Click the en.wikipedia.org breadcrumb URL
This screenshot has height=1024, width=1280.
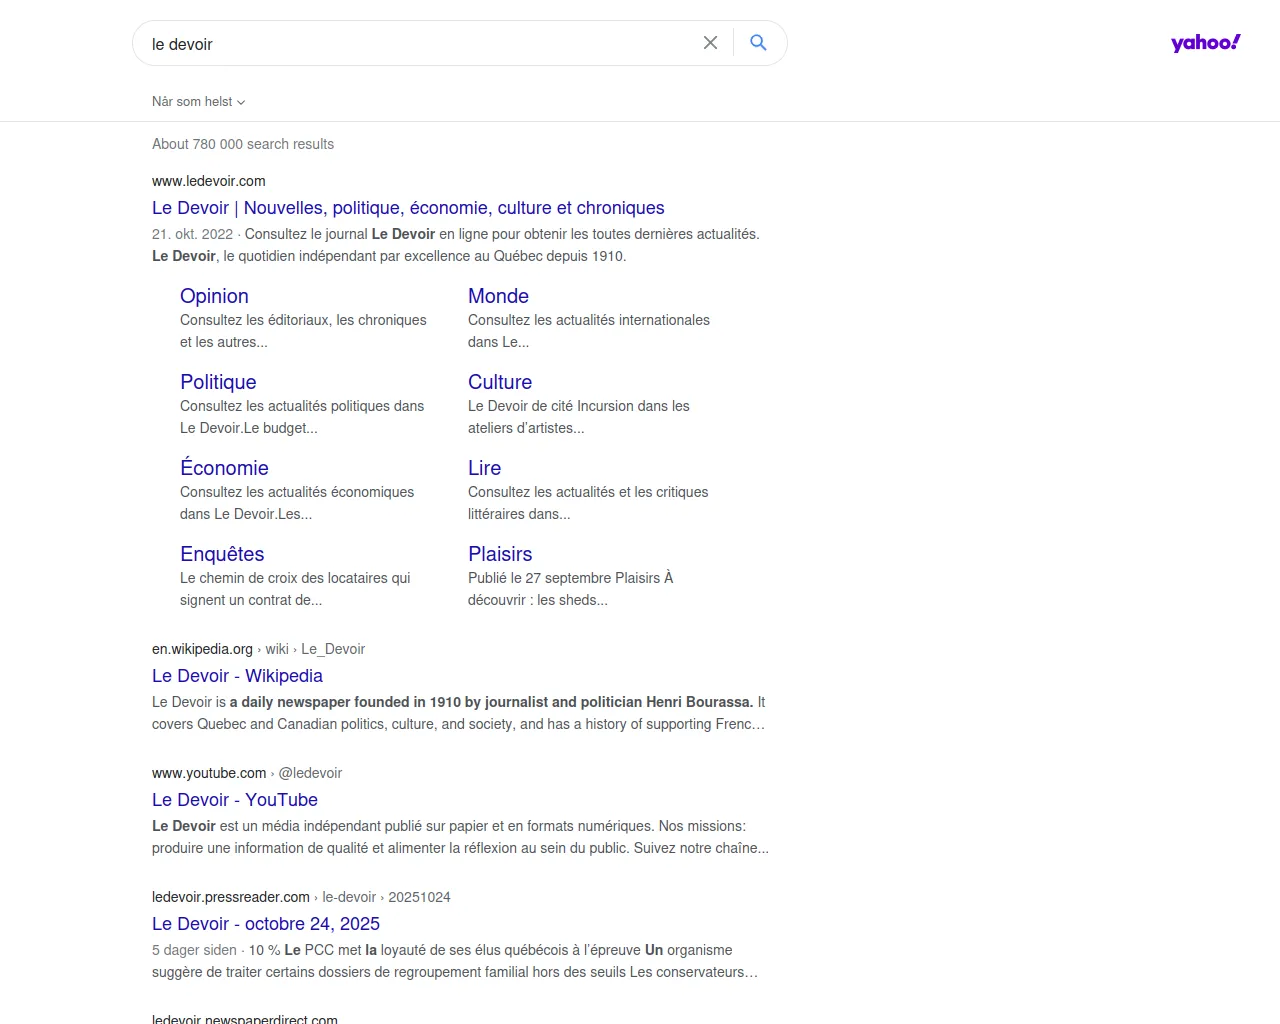click(x=258, y=649)
